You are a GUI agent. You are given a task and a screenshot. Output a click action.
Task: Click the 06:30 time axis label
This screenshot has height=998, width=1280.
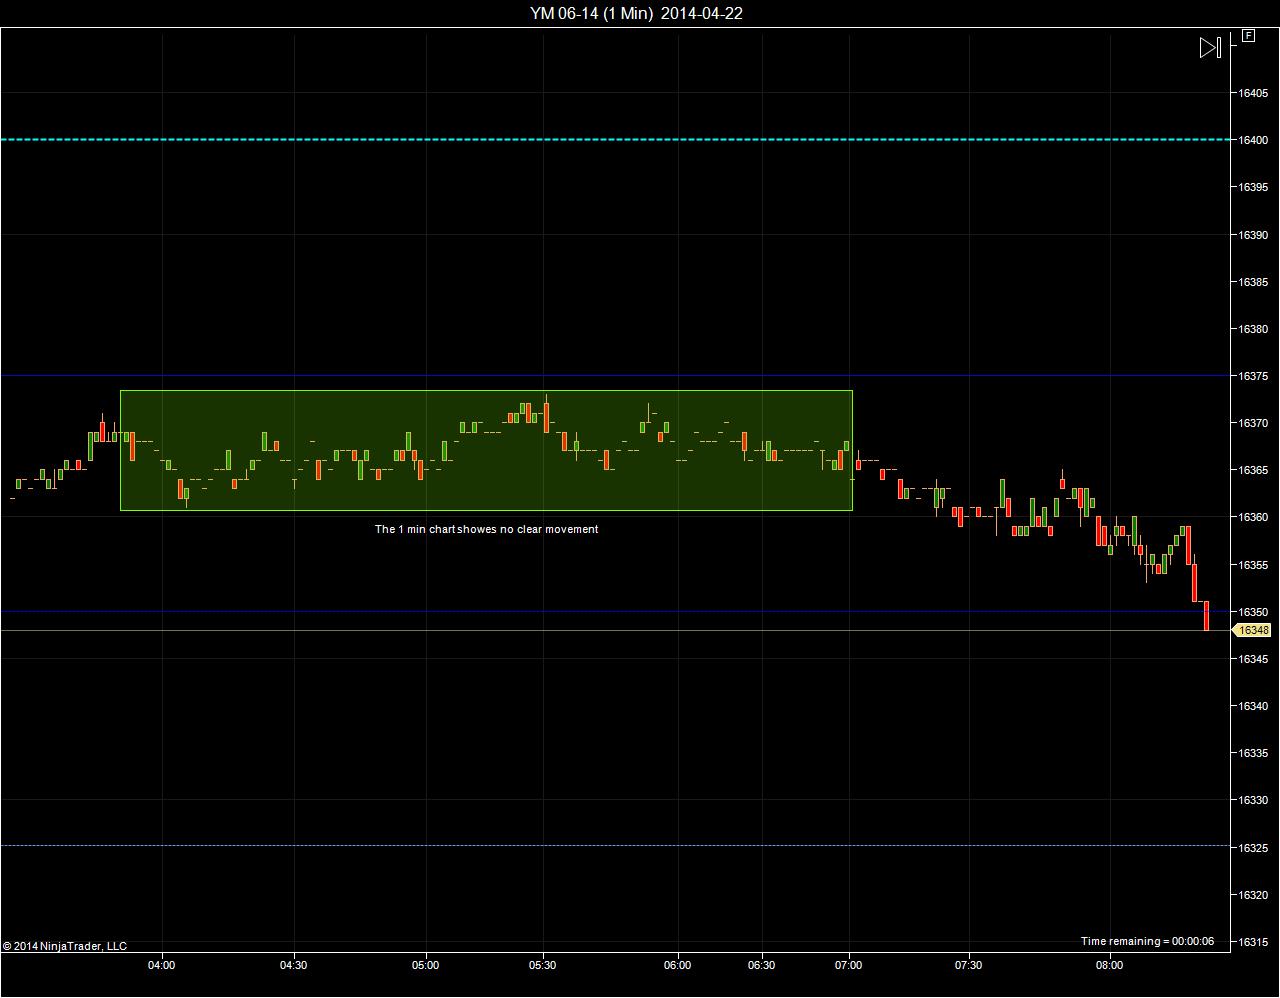[762, 965]
